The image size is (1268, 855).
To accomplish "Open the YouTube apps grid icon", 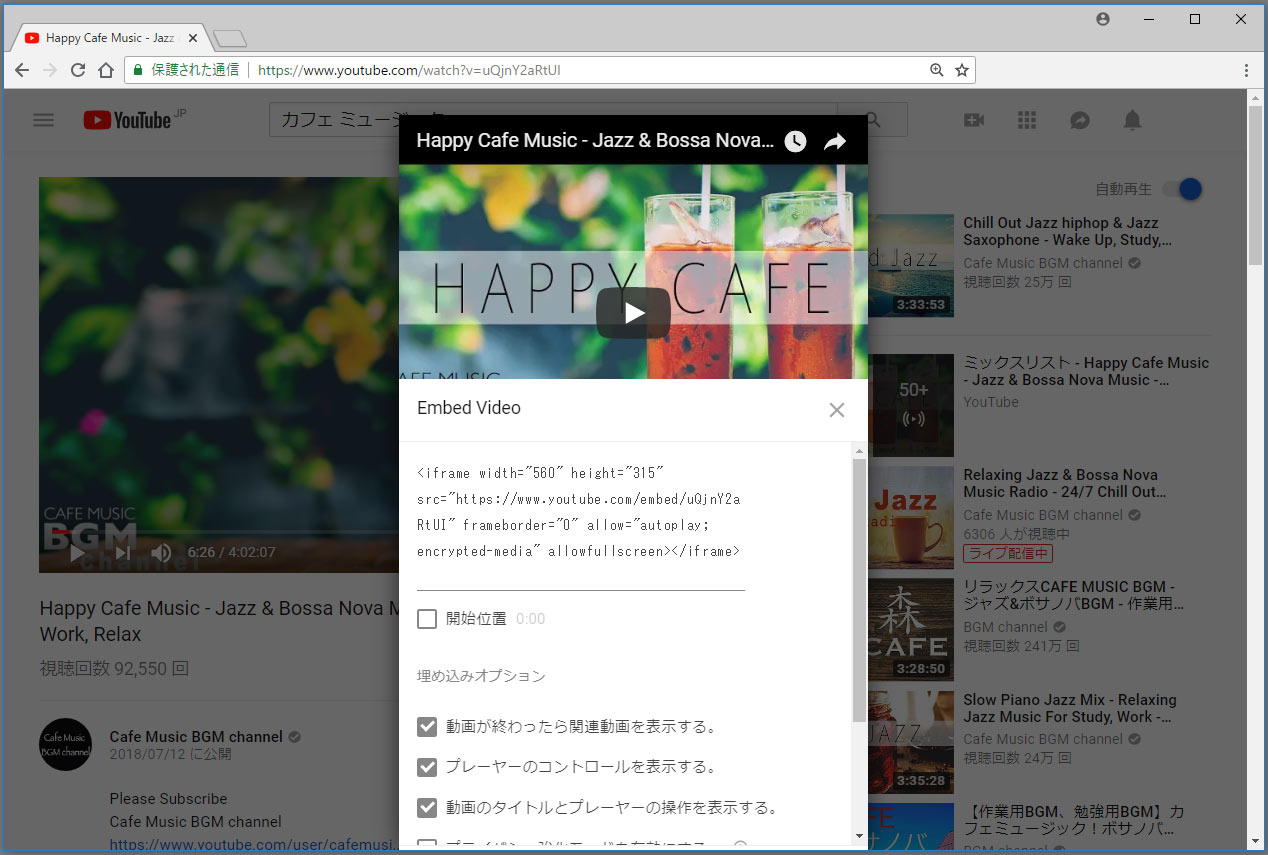I will 1027,120.
